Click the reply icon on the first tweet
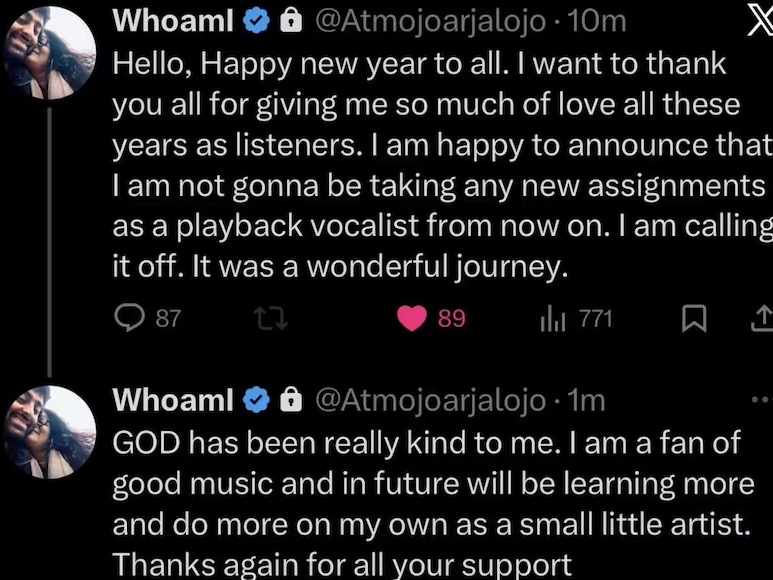This screenshot has width=773, height=580. (130, 319)
